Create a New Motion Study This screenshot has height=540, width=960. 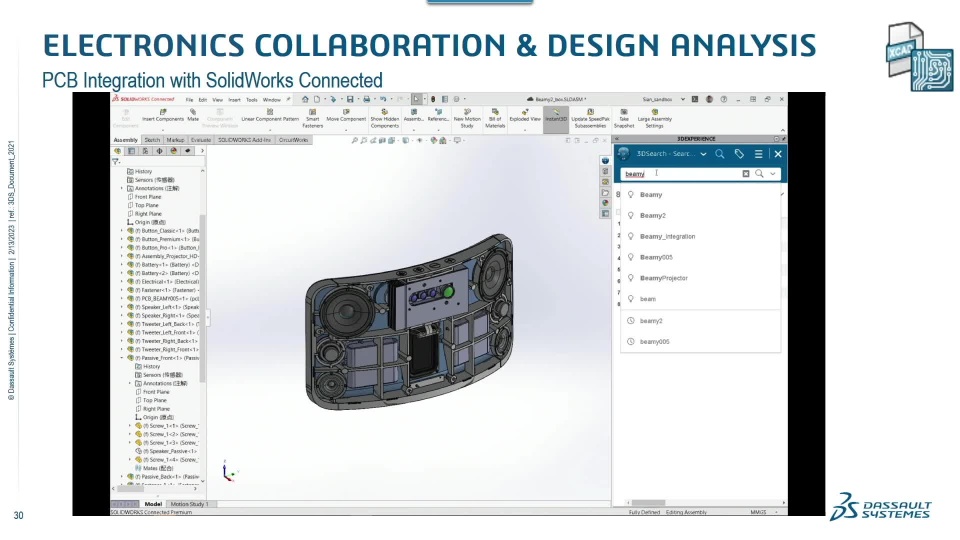(x=467, y=119)
